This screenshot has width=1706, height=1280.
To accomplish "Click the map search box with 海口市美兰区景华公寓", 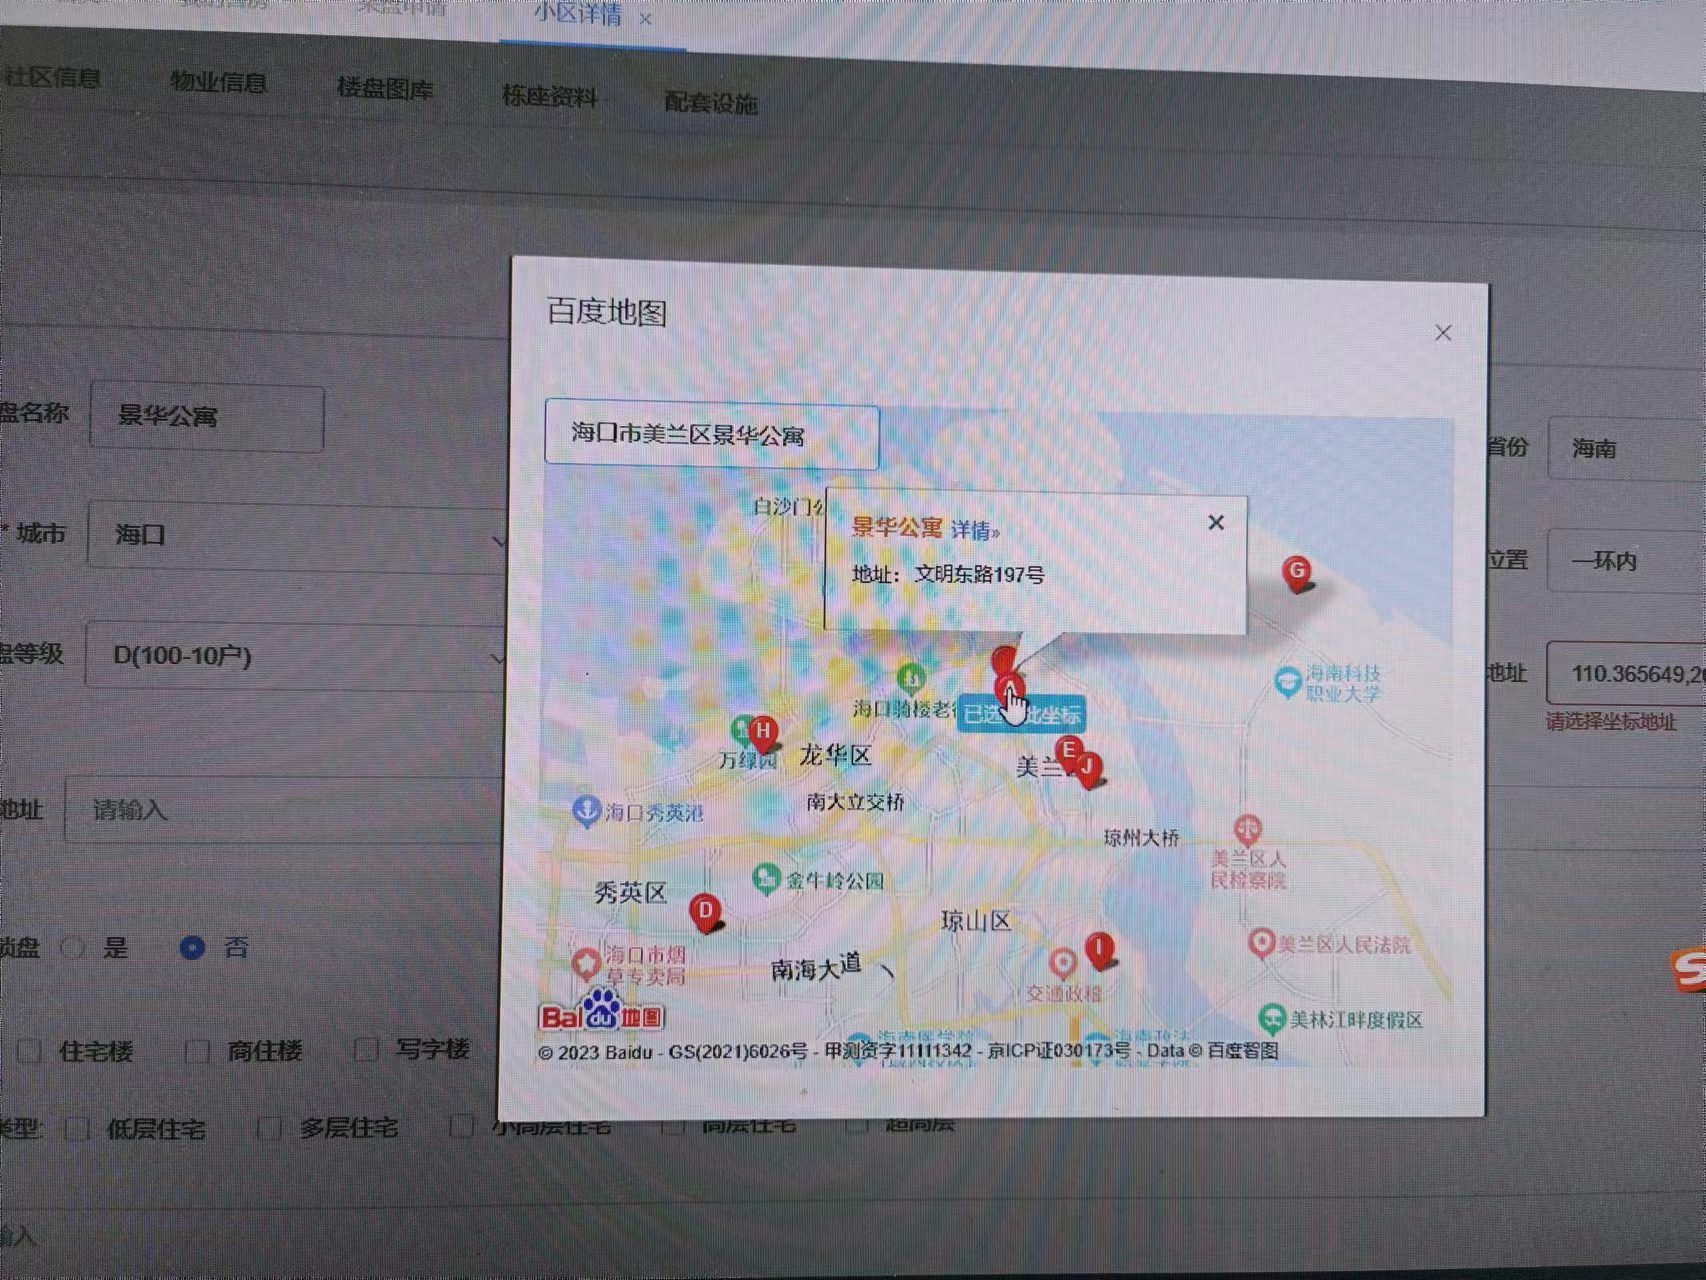I will click(x=711, y=435).
